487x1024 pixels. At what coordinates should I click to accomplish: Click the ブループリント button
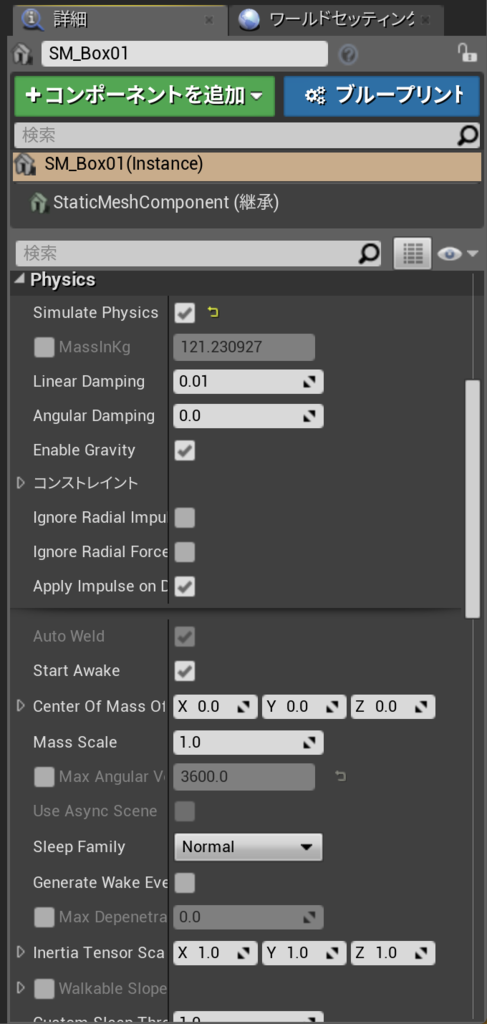pyautogui.click(x=381, y=96)
